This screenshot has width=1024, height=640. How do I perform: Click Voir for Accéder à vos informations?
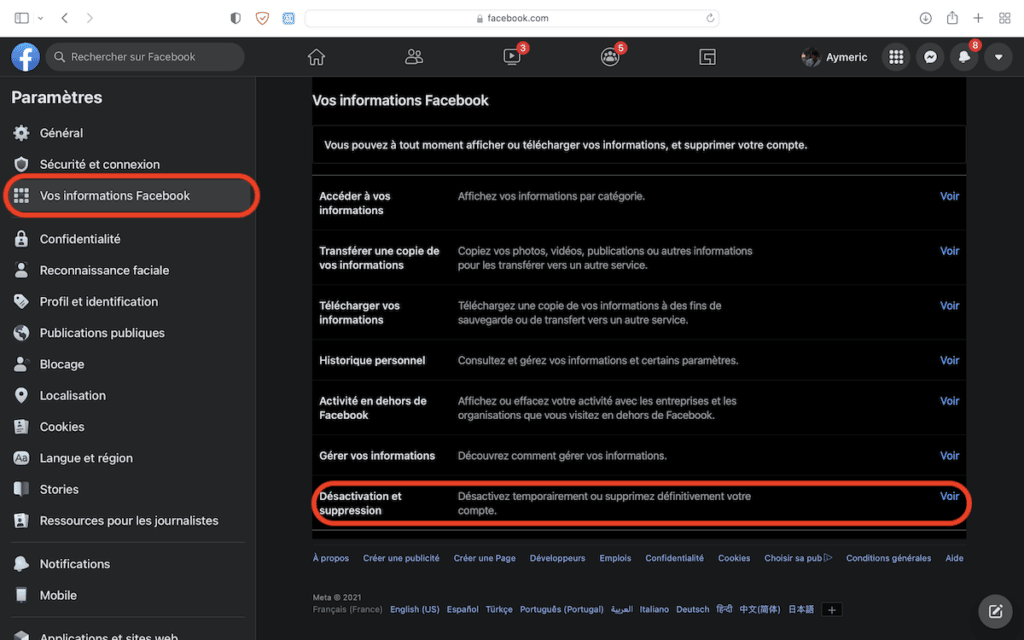pyautogui.click(x=949, y=196)
